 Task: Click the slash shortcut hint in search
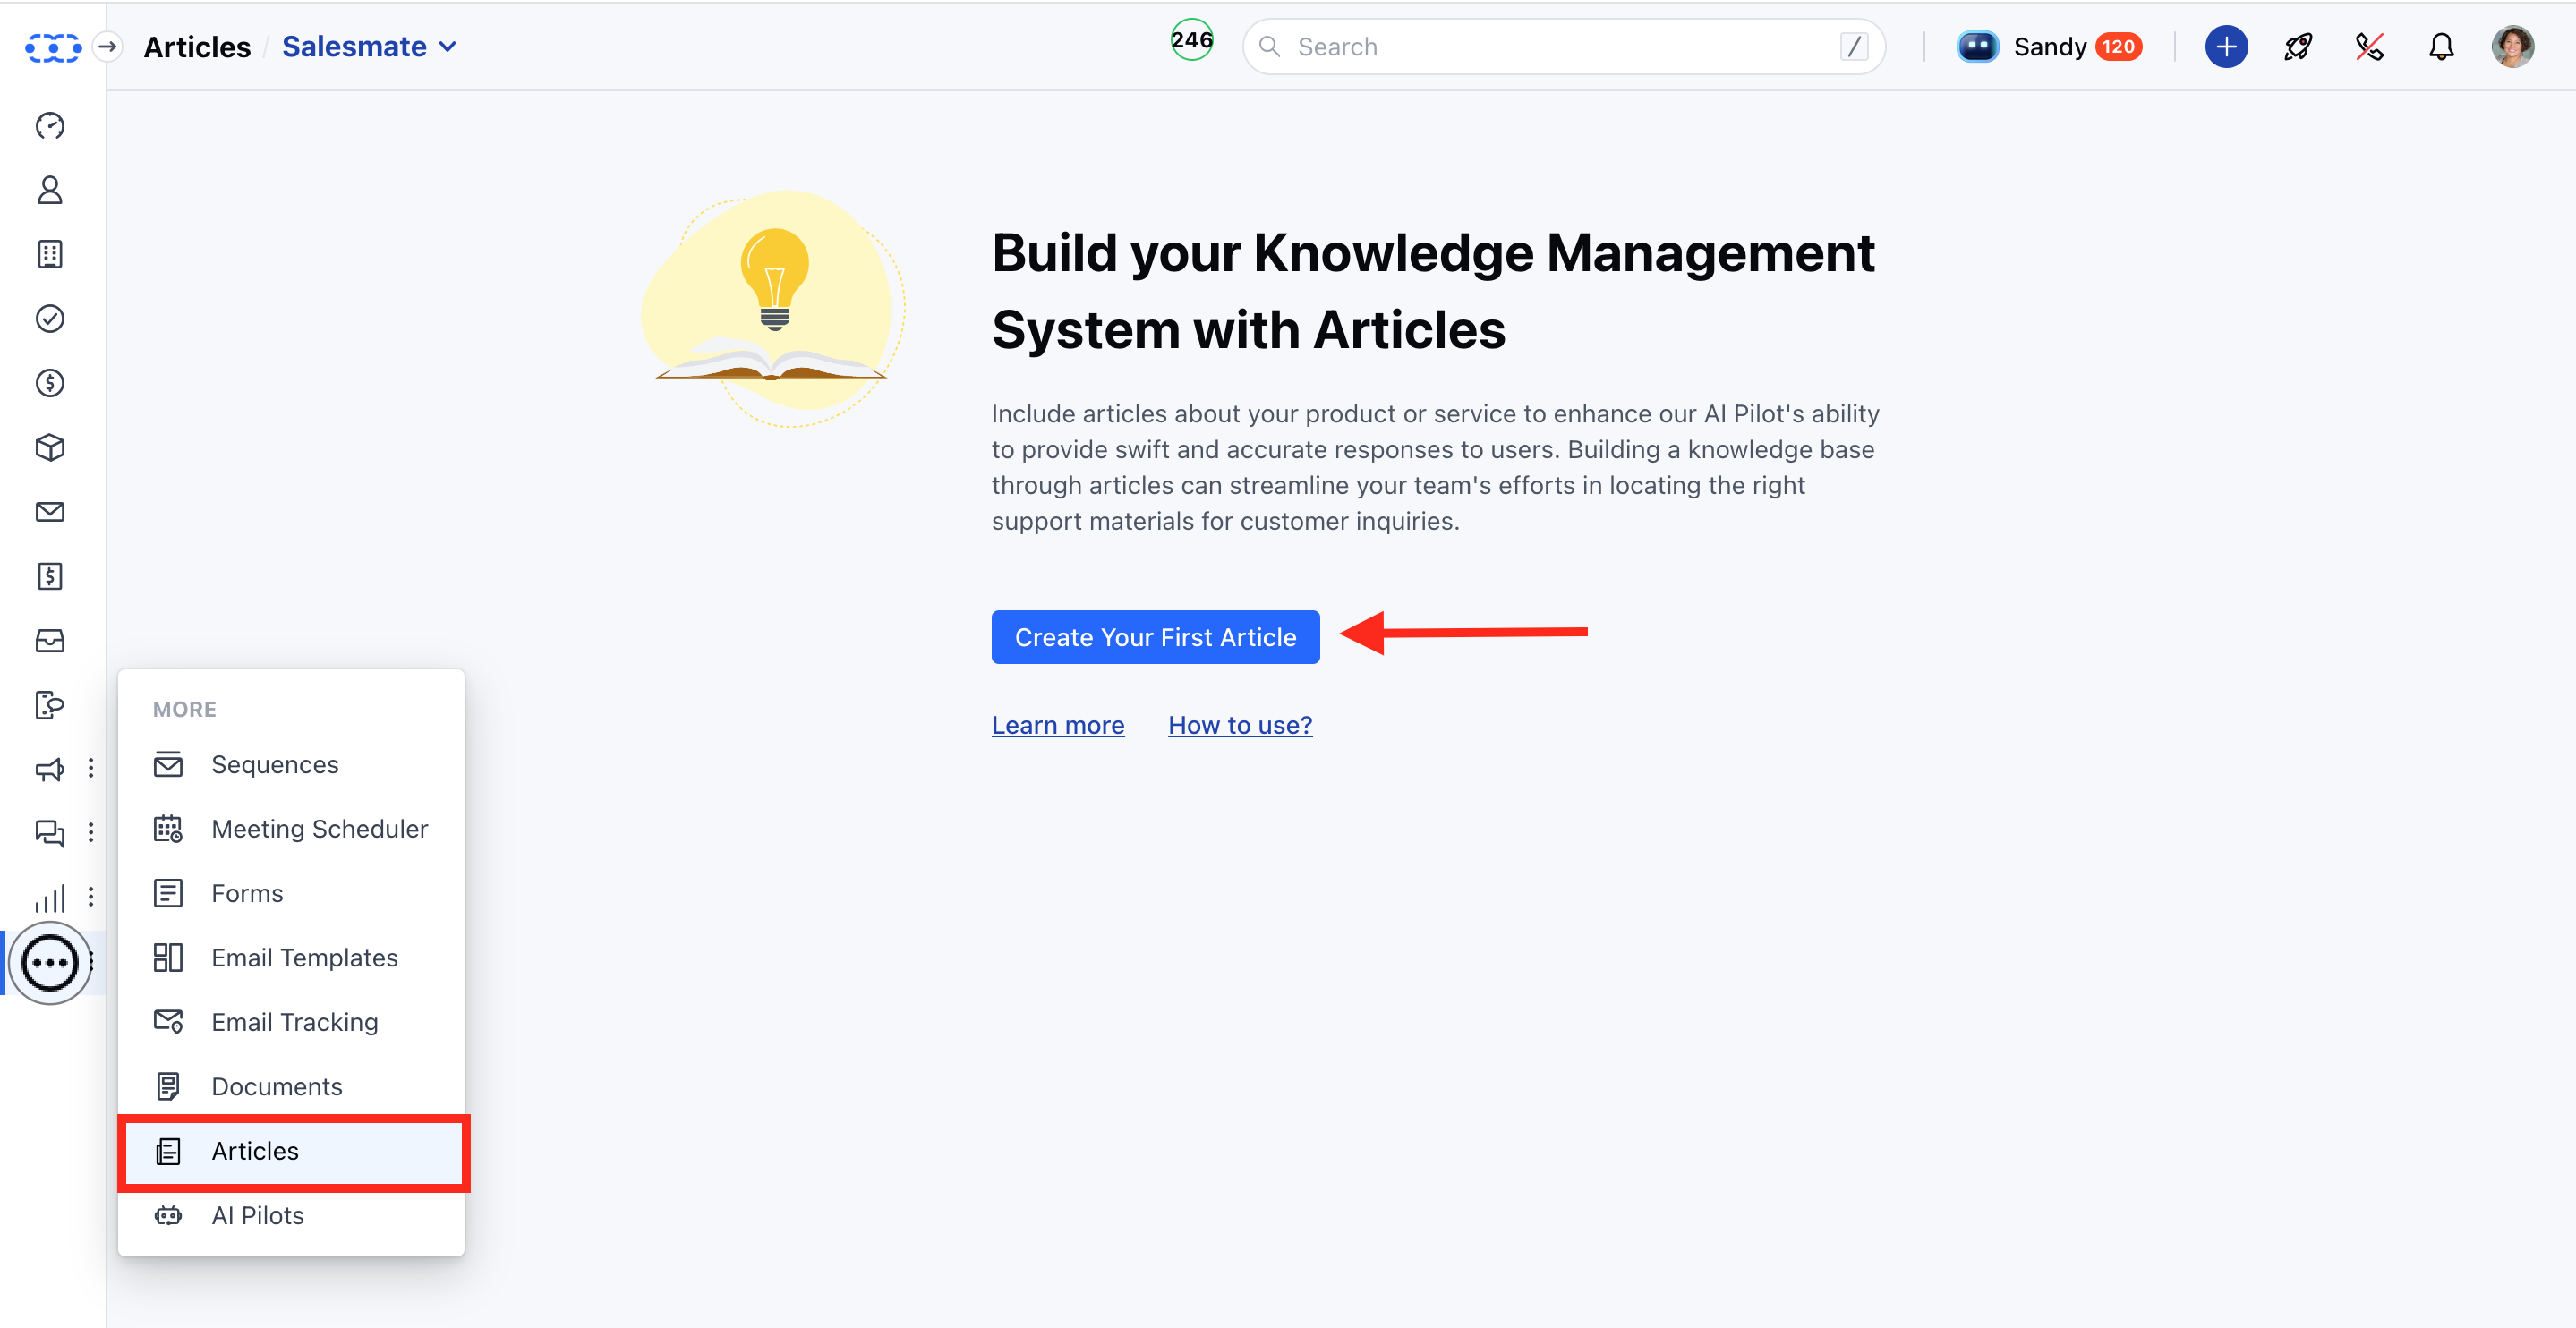[x=1853, y=46]
